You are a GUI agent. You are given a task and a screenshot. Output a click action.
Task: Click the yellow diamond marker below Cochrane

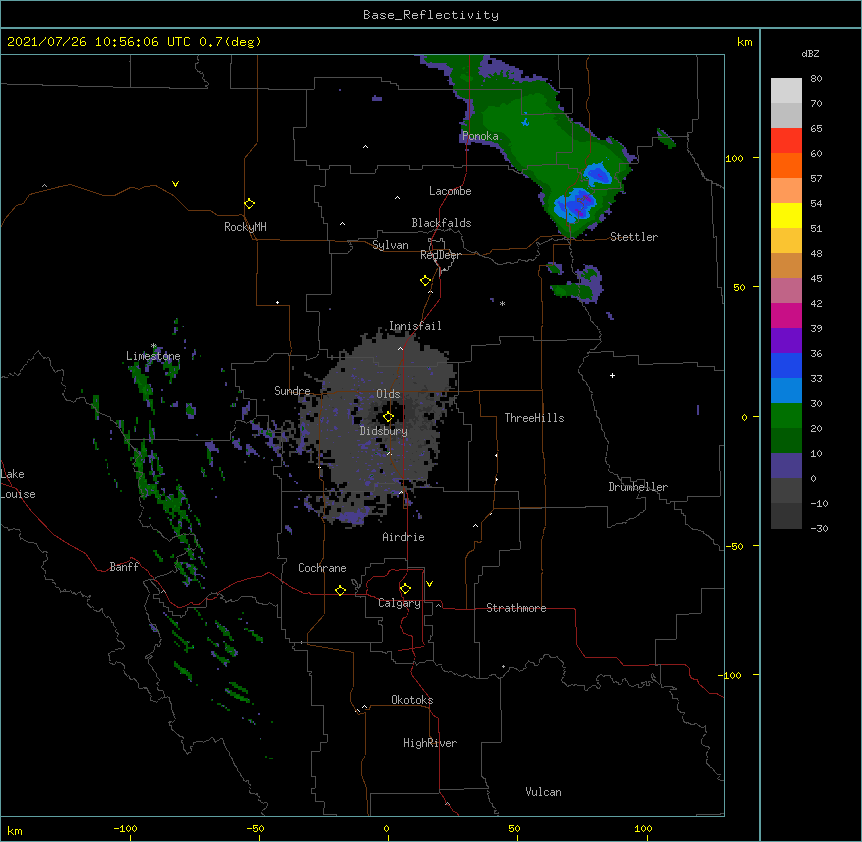340,590
